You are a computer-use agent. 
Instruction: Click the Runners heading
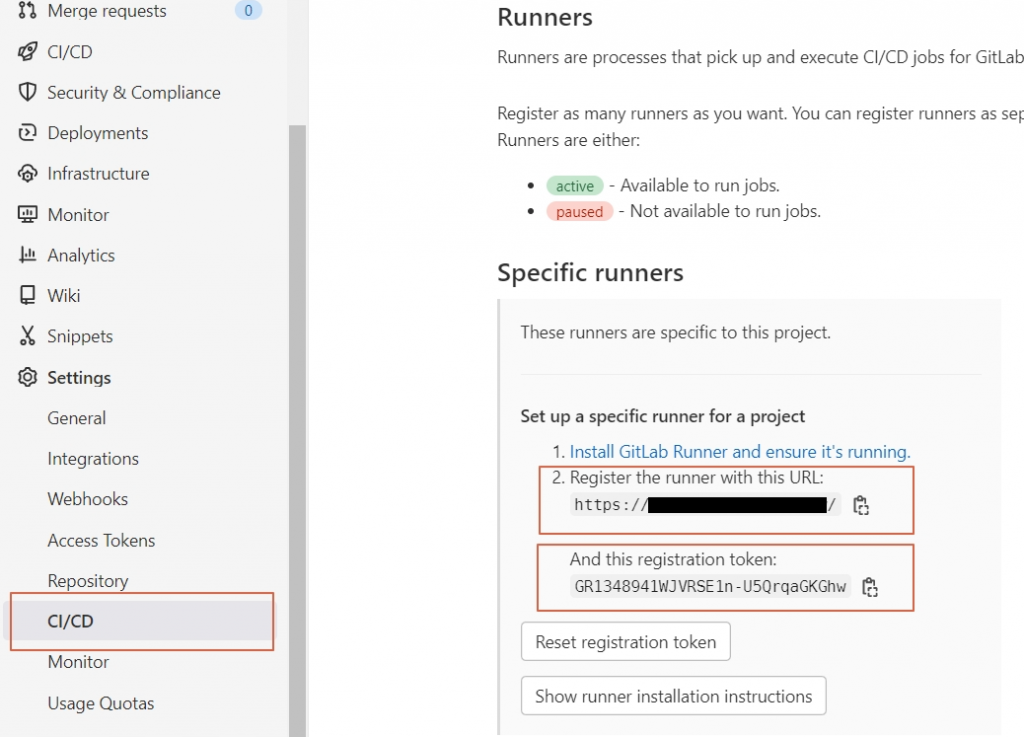click(545, 17)
